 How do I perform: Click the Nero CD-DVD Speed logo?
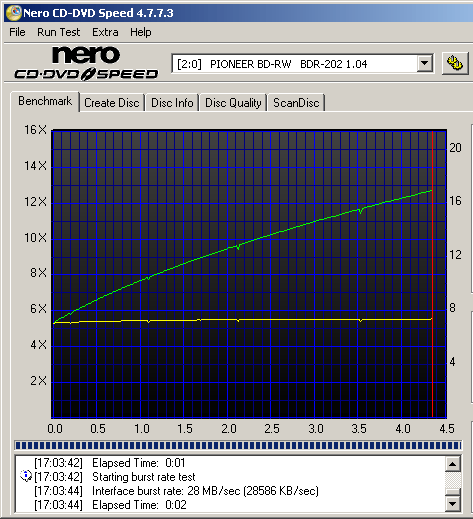coord(86,63)
